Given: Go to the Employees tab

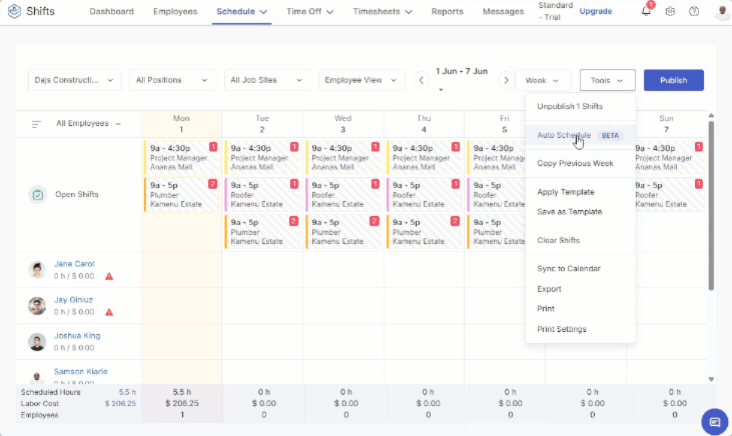Looking at the screenshot, I should click(175, 12).
